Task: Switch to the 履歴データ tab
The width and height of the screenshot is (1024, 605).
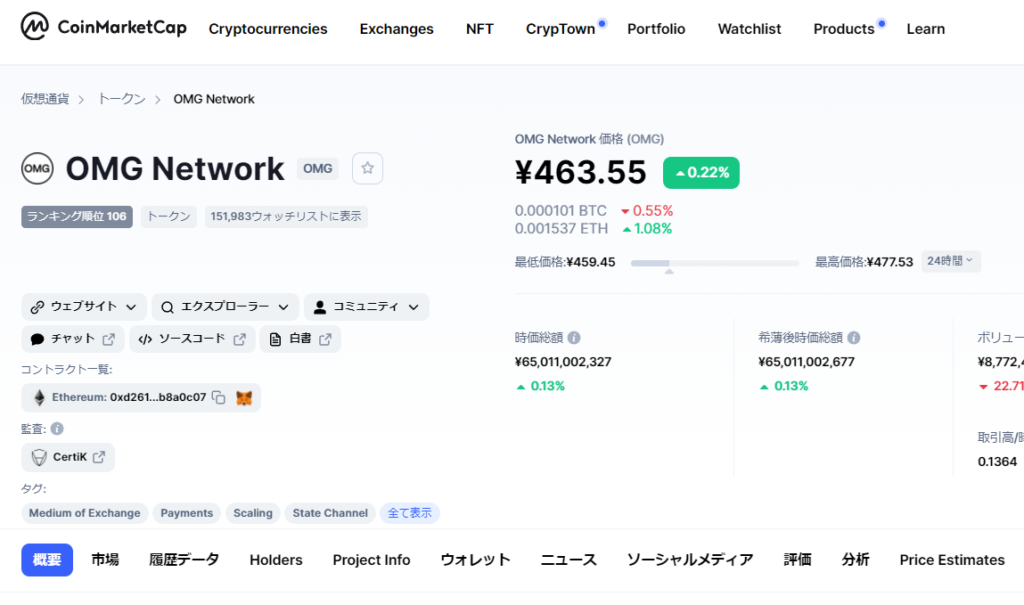Action: coord(184,560)
